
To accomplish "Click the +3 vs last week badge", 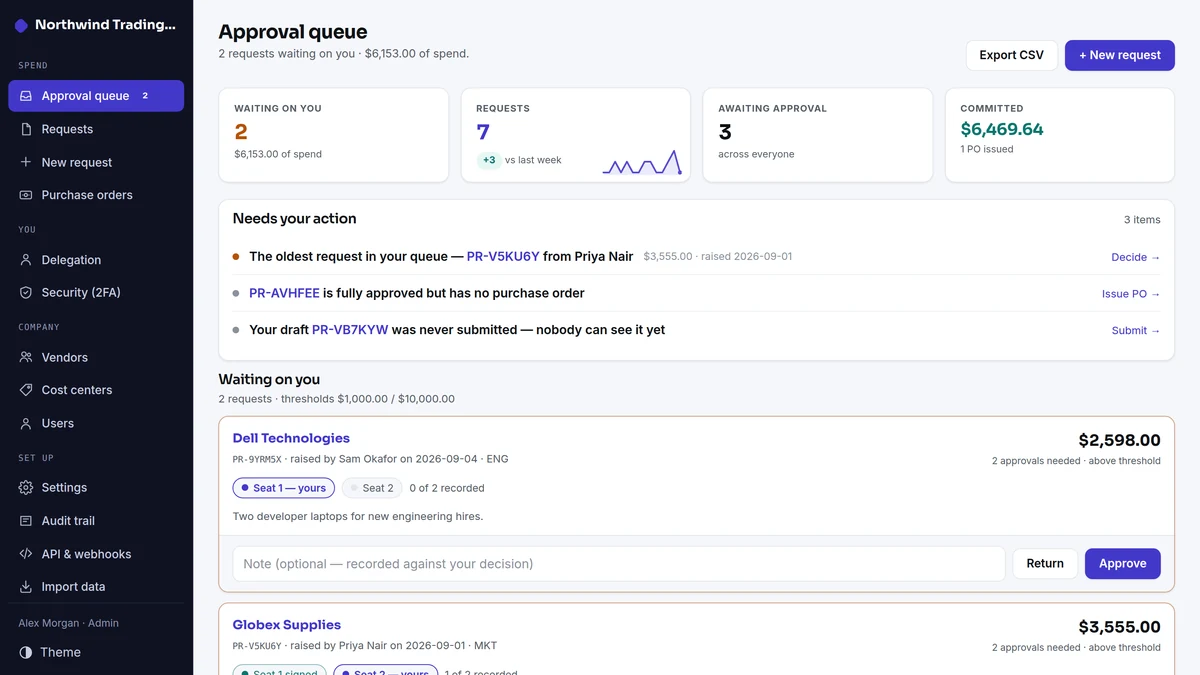I will pyautogui.click(x=489, y=160).
